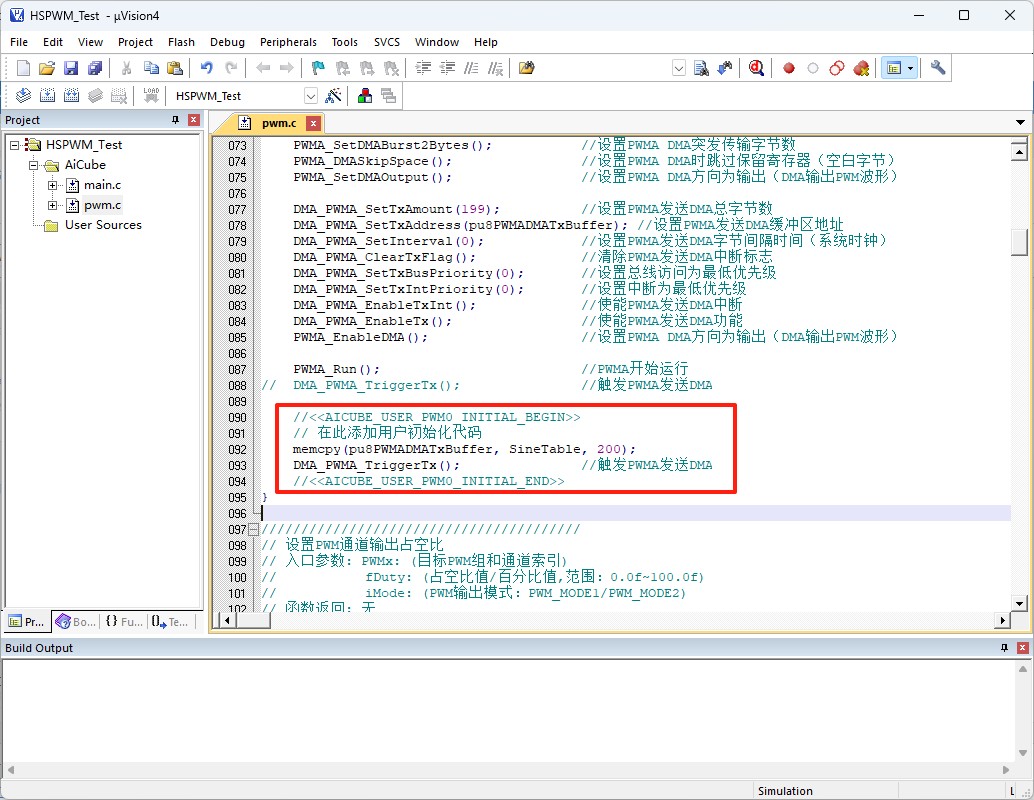Navigate backwards with the left arrow
This screenshot has height=800, width=1034.
coord(263,68)
